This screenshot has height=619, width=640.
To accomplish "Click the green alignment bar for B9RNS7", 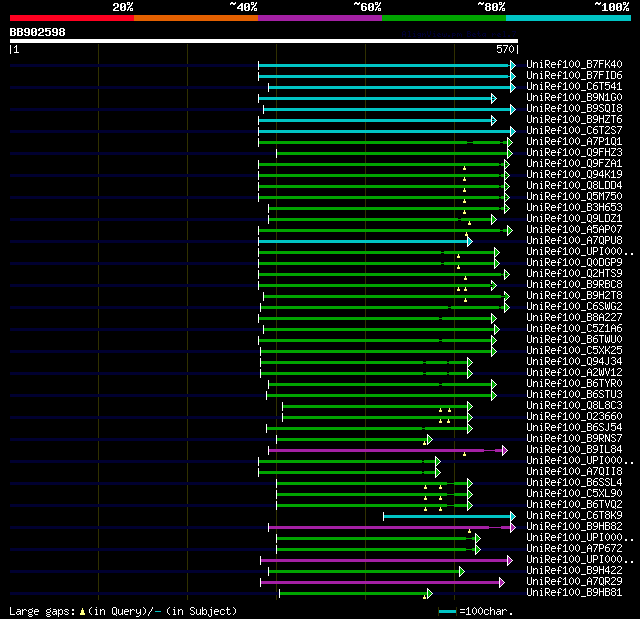I will pos(352,439).
